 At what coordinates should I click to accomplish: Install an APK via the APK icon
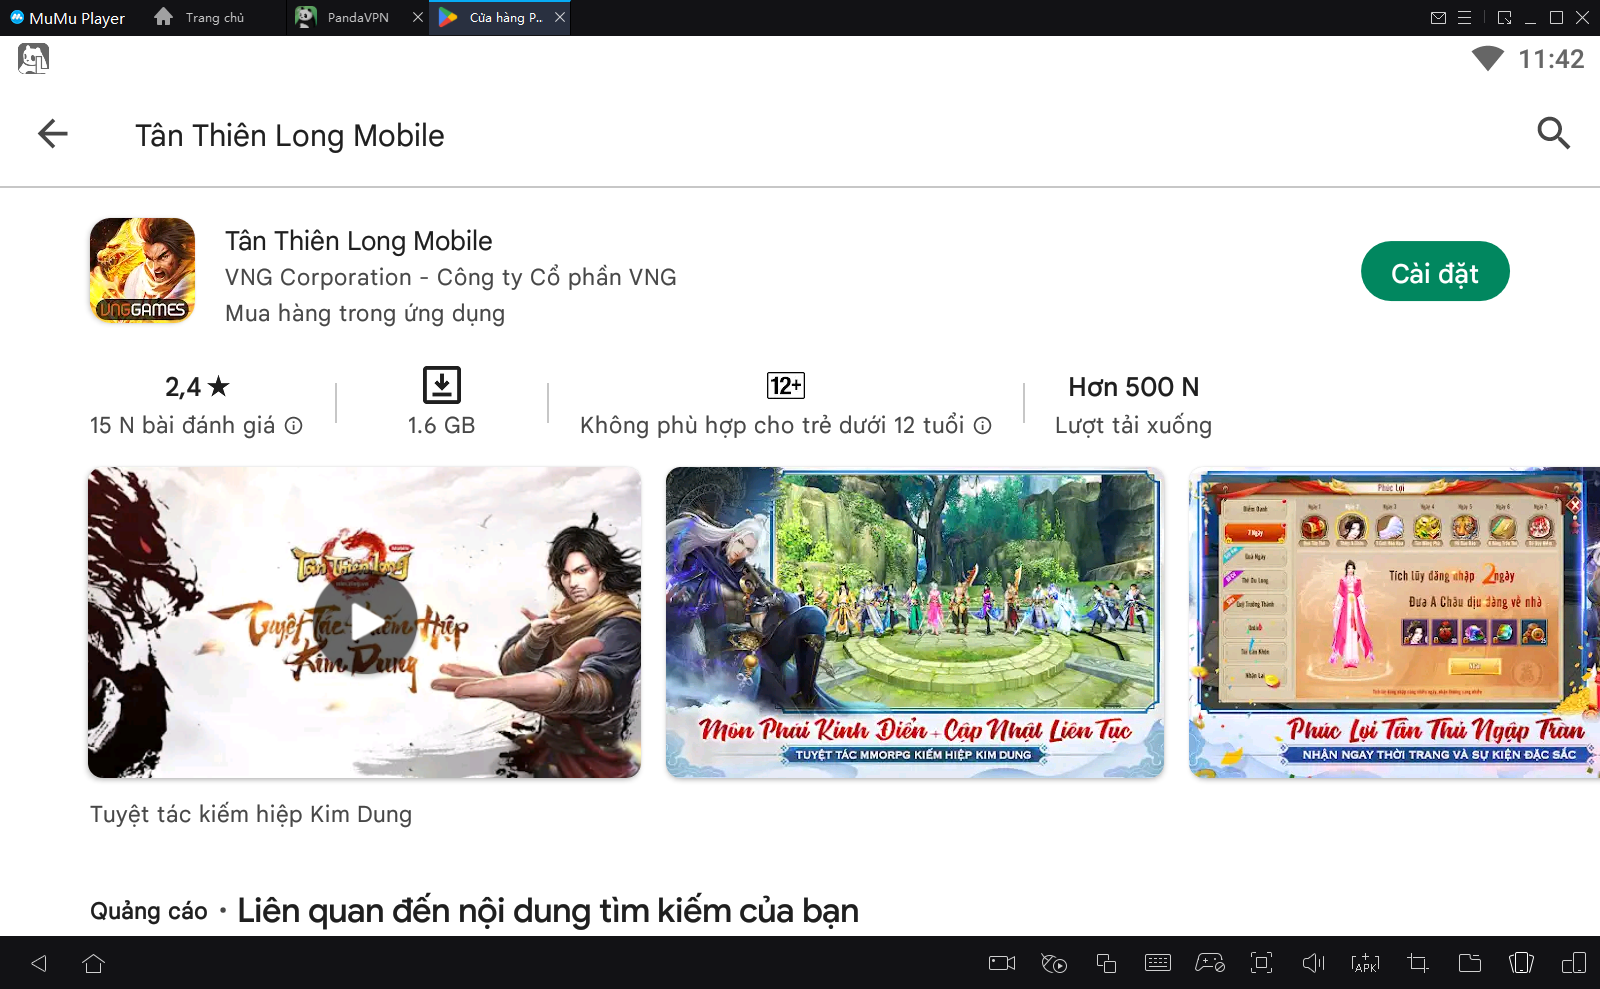coord(1365,963)
